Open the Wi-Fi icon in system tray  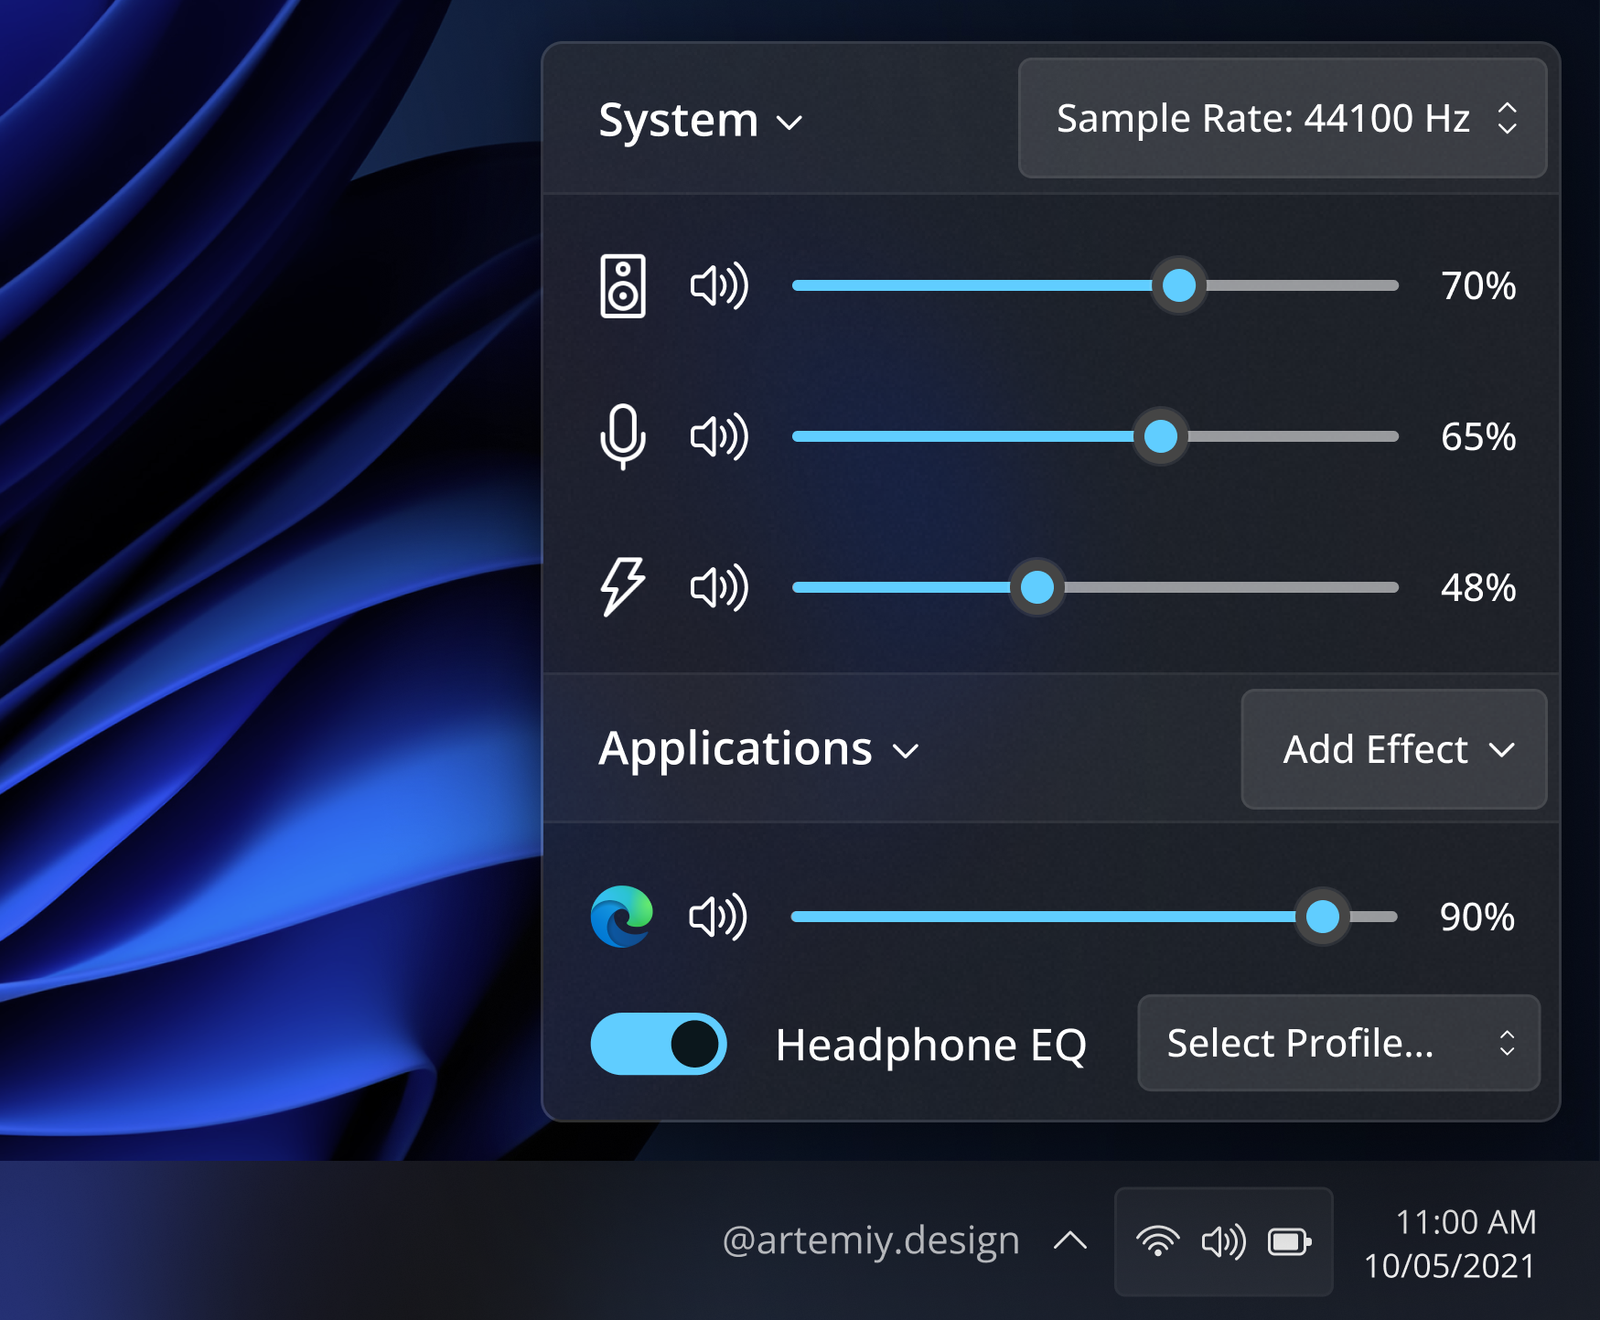1157,1242
